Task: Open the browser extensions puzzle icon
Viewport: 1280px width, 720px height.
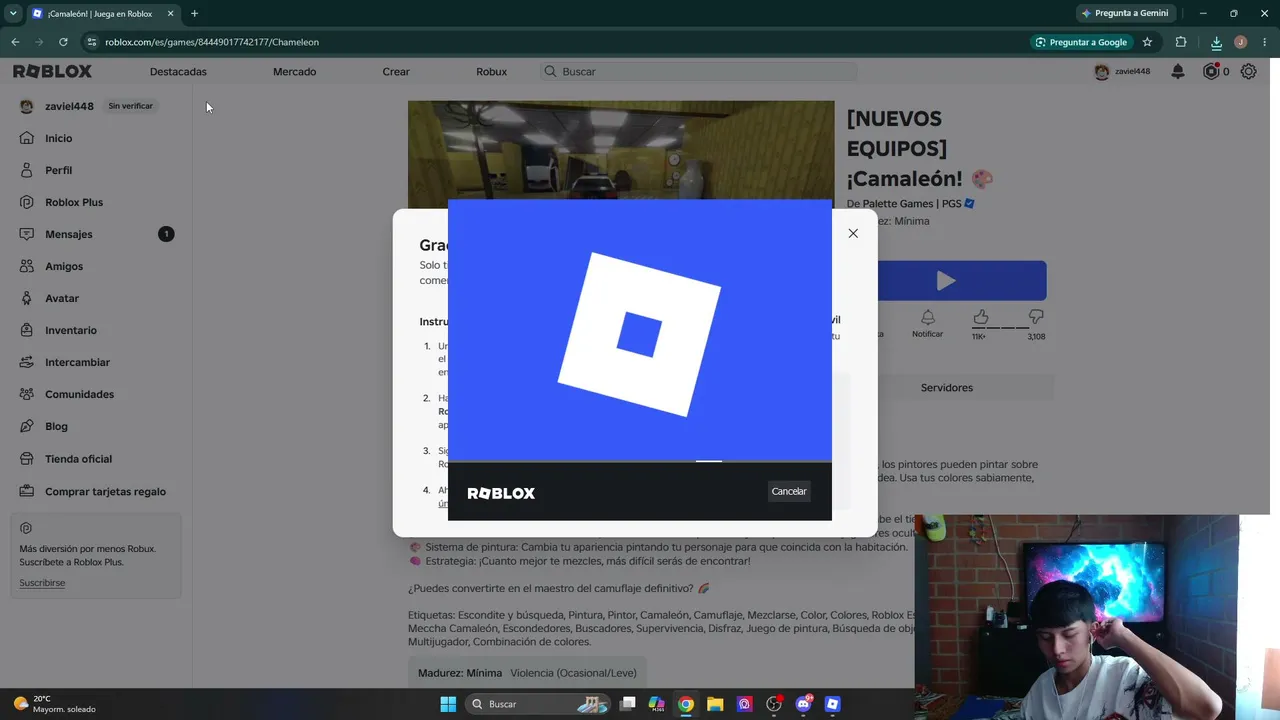Action: [x=1181, y=42]
